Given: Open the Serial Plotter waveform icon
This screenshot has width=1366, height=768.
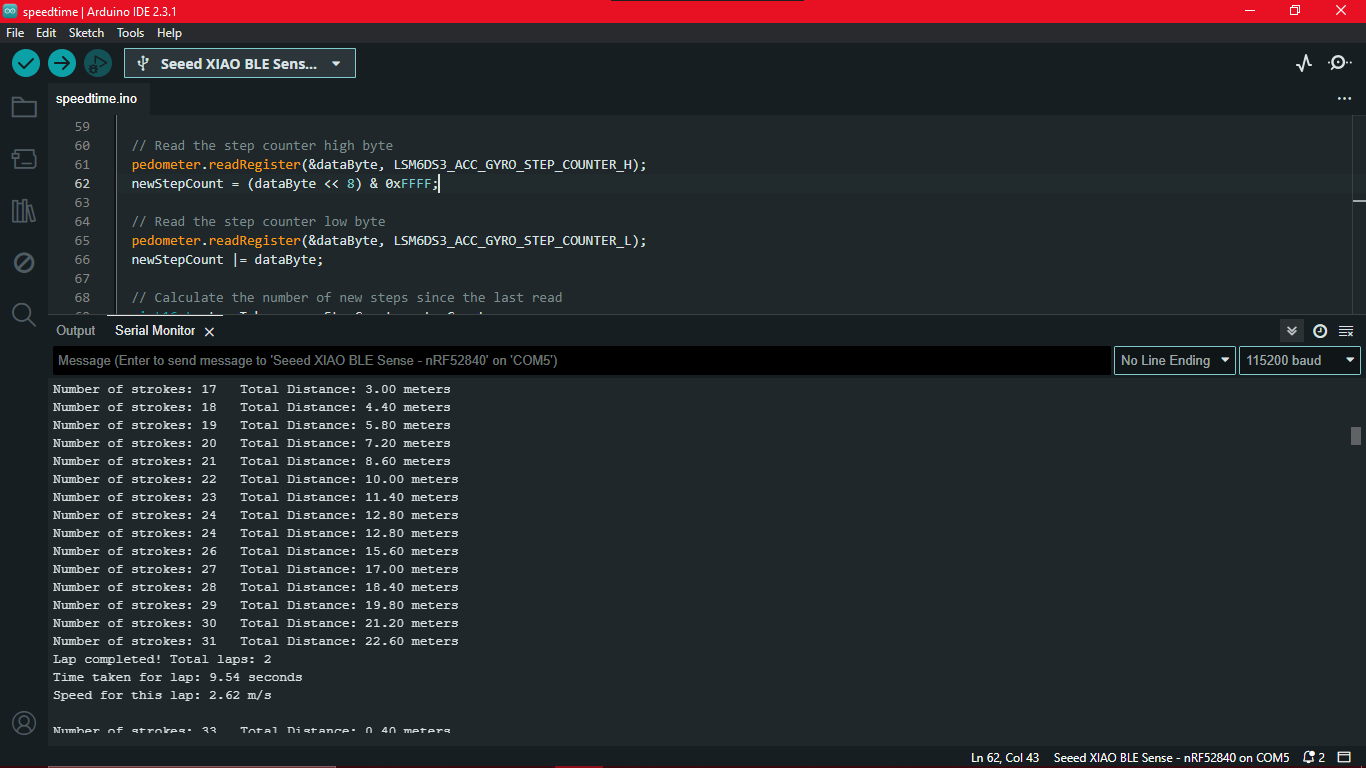Looking at the screenshot, I should pos(1303,63).
